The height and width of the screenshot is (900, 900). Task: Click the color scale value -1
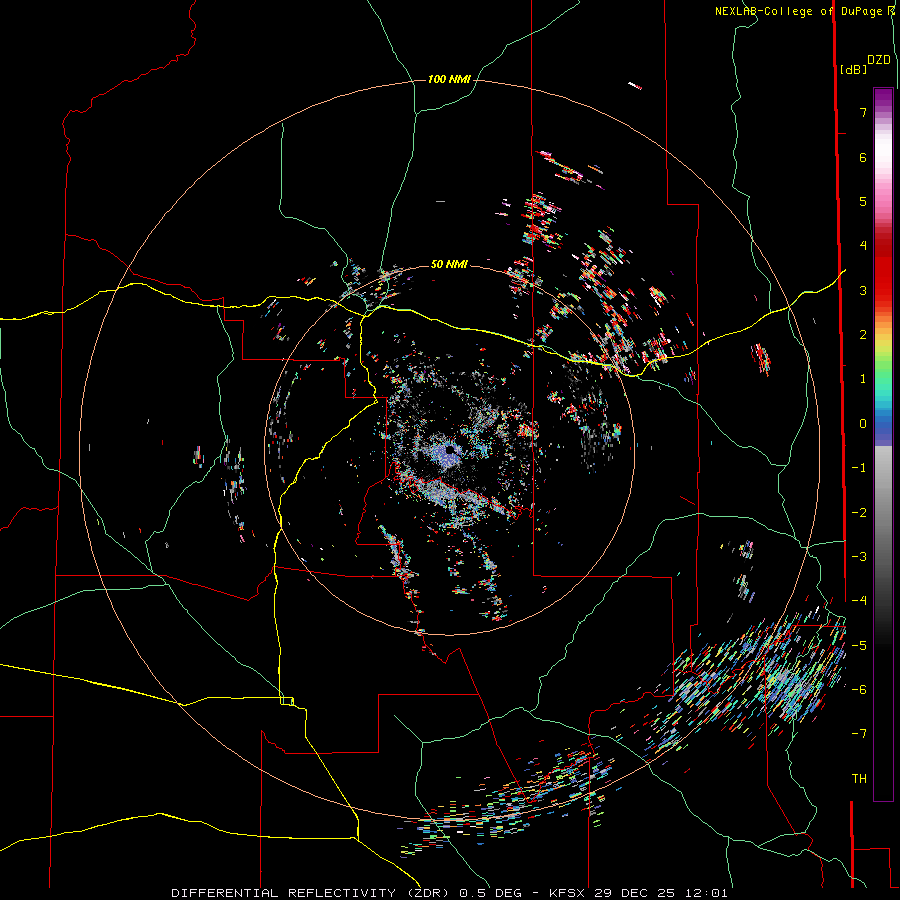(859, 468)
